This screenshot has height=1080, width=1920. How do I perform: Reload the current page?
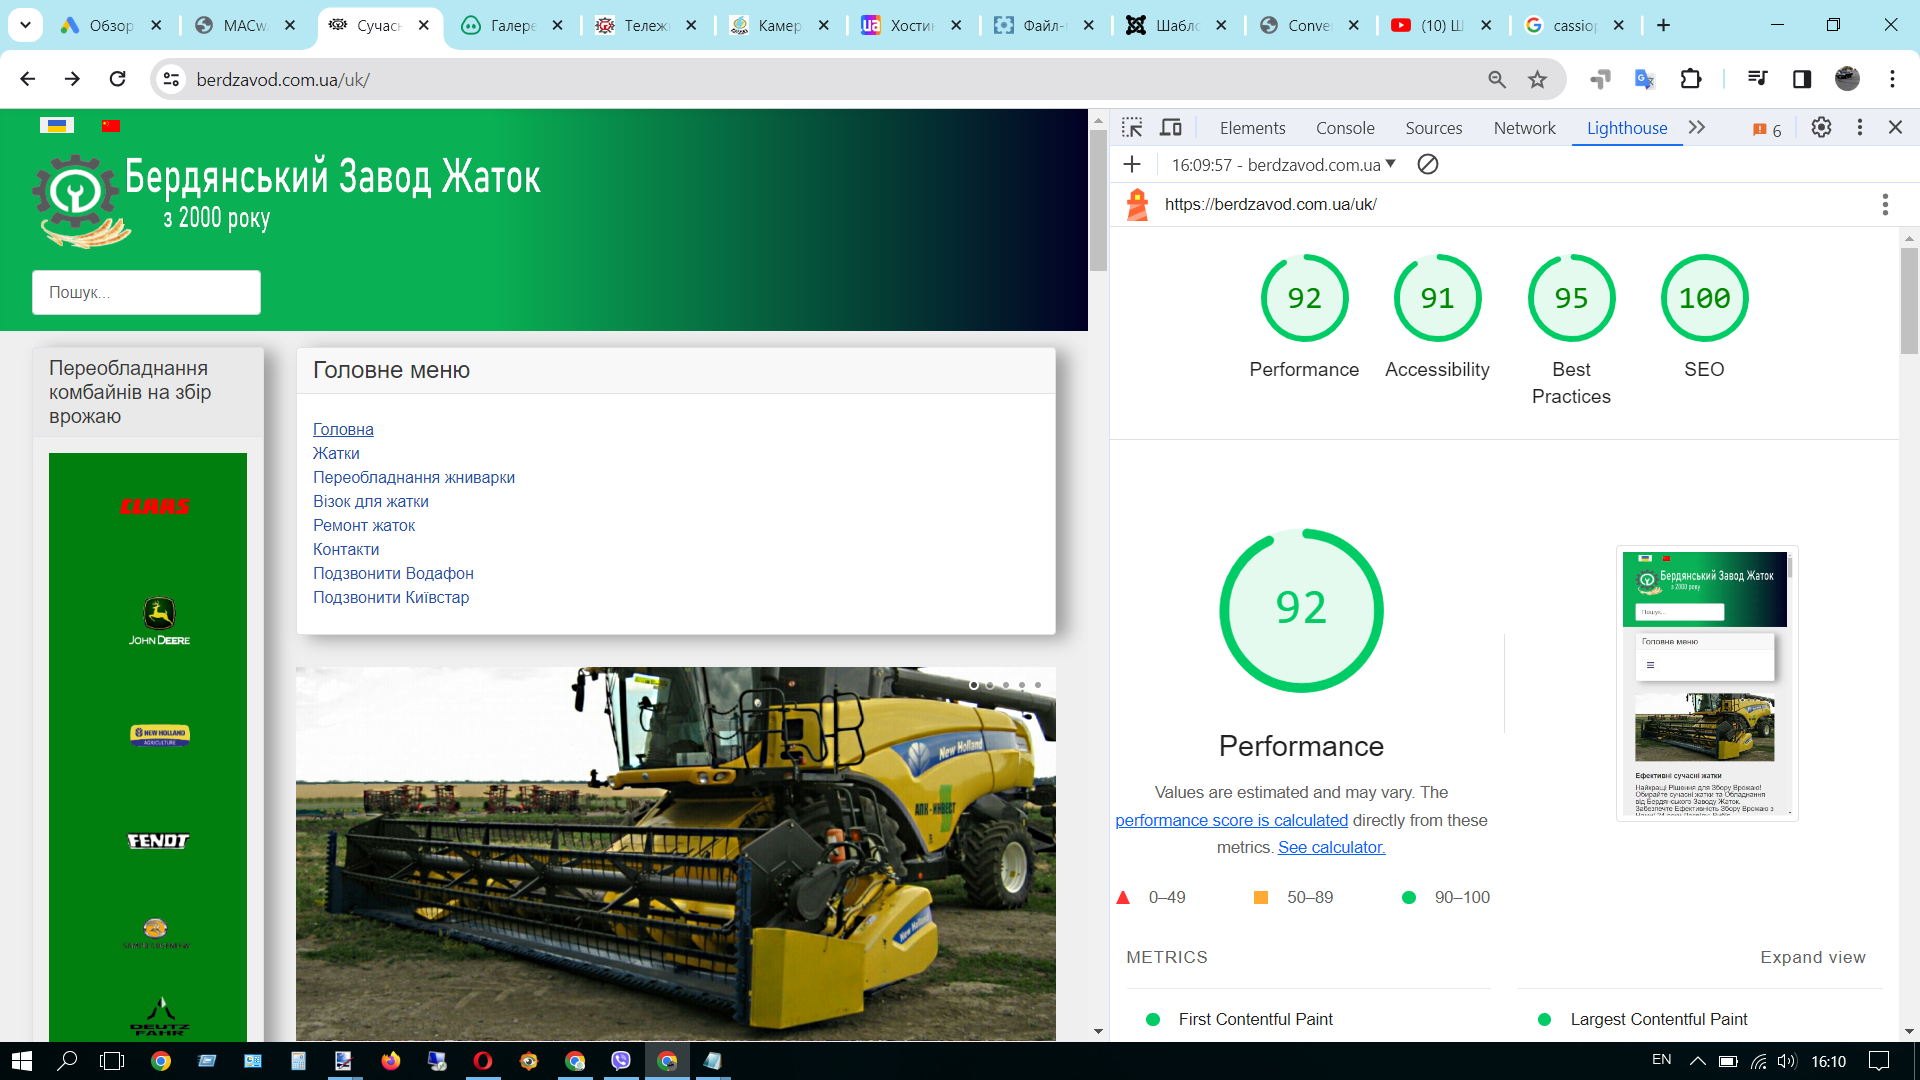tap(117, 79)
